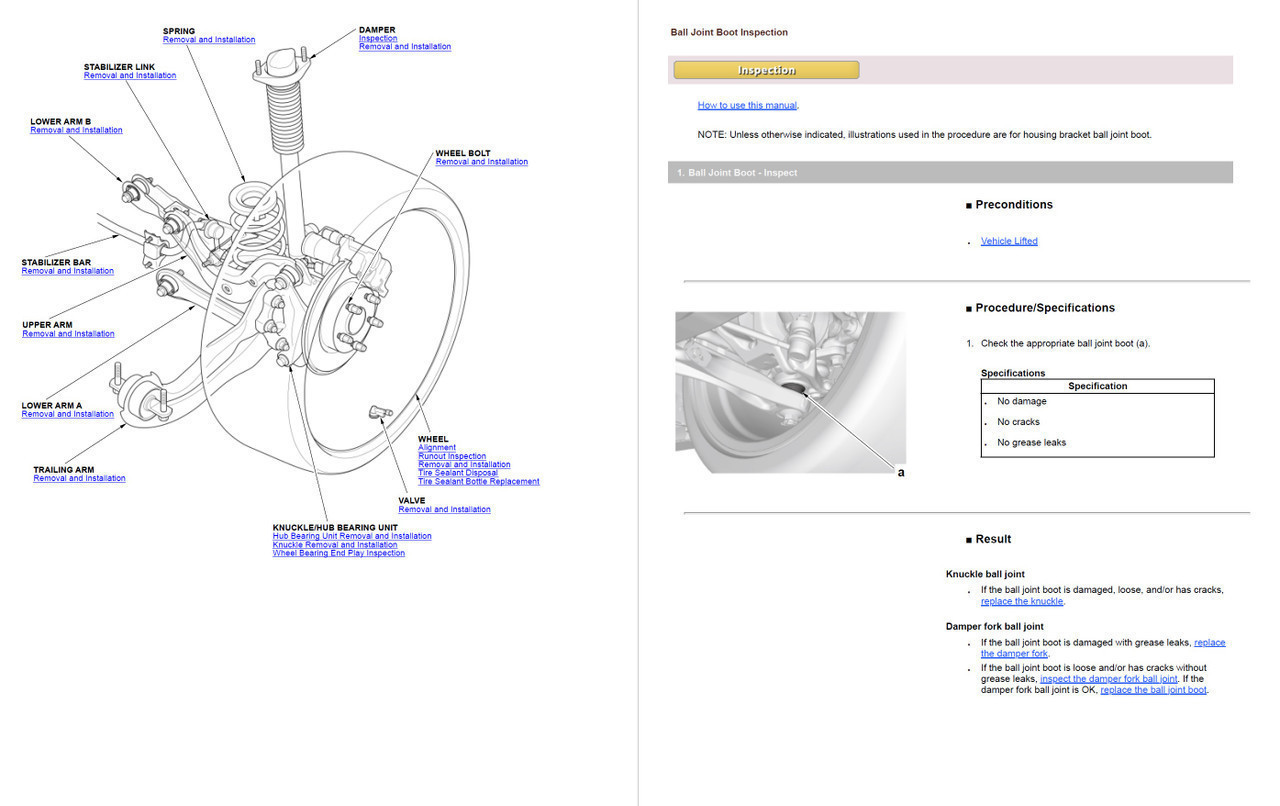1280x806 pixels.
Task: Click the KNUCKLE/HUB BEARING UNIT label
Action: pyautogui.click(x=335, y=528)
